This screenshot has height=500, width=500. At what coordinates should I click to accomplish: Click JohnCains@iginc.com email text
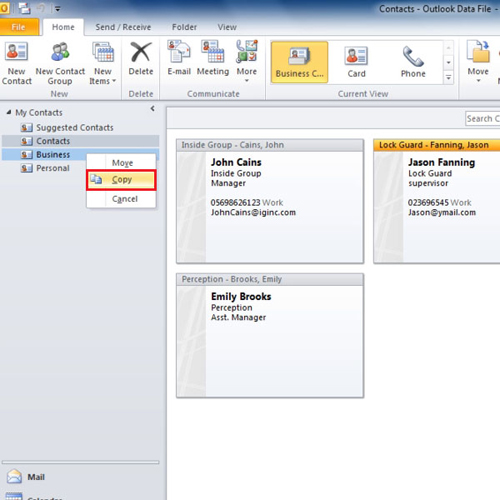tap(253, 212)
